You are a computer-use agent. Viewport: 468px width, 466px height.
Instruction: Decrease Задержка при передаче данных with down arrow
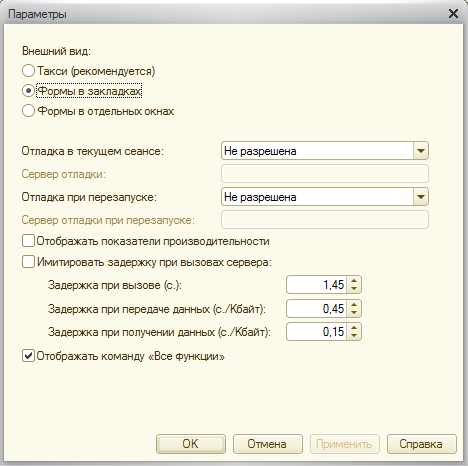coord(354,312)
